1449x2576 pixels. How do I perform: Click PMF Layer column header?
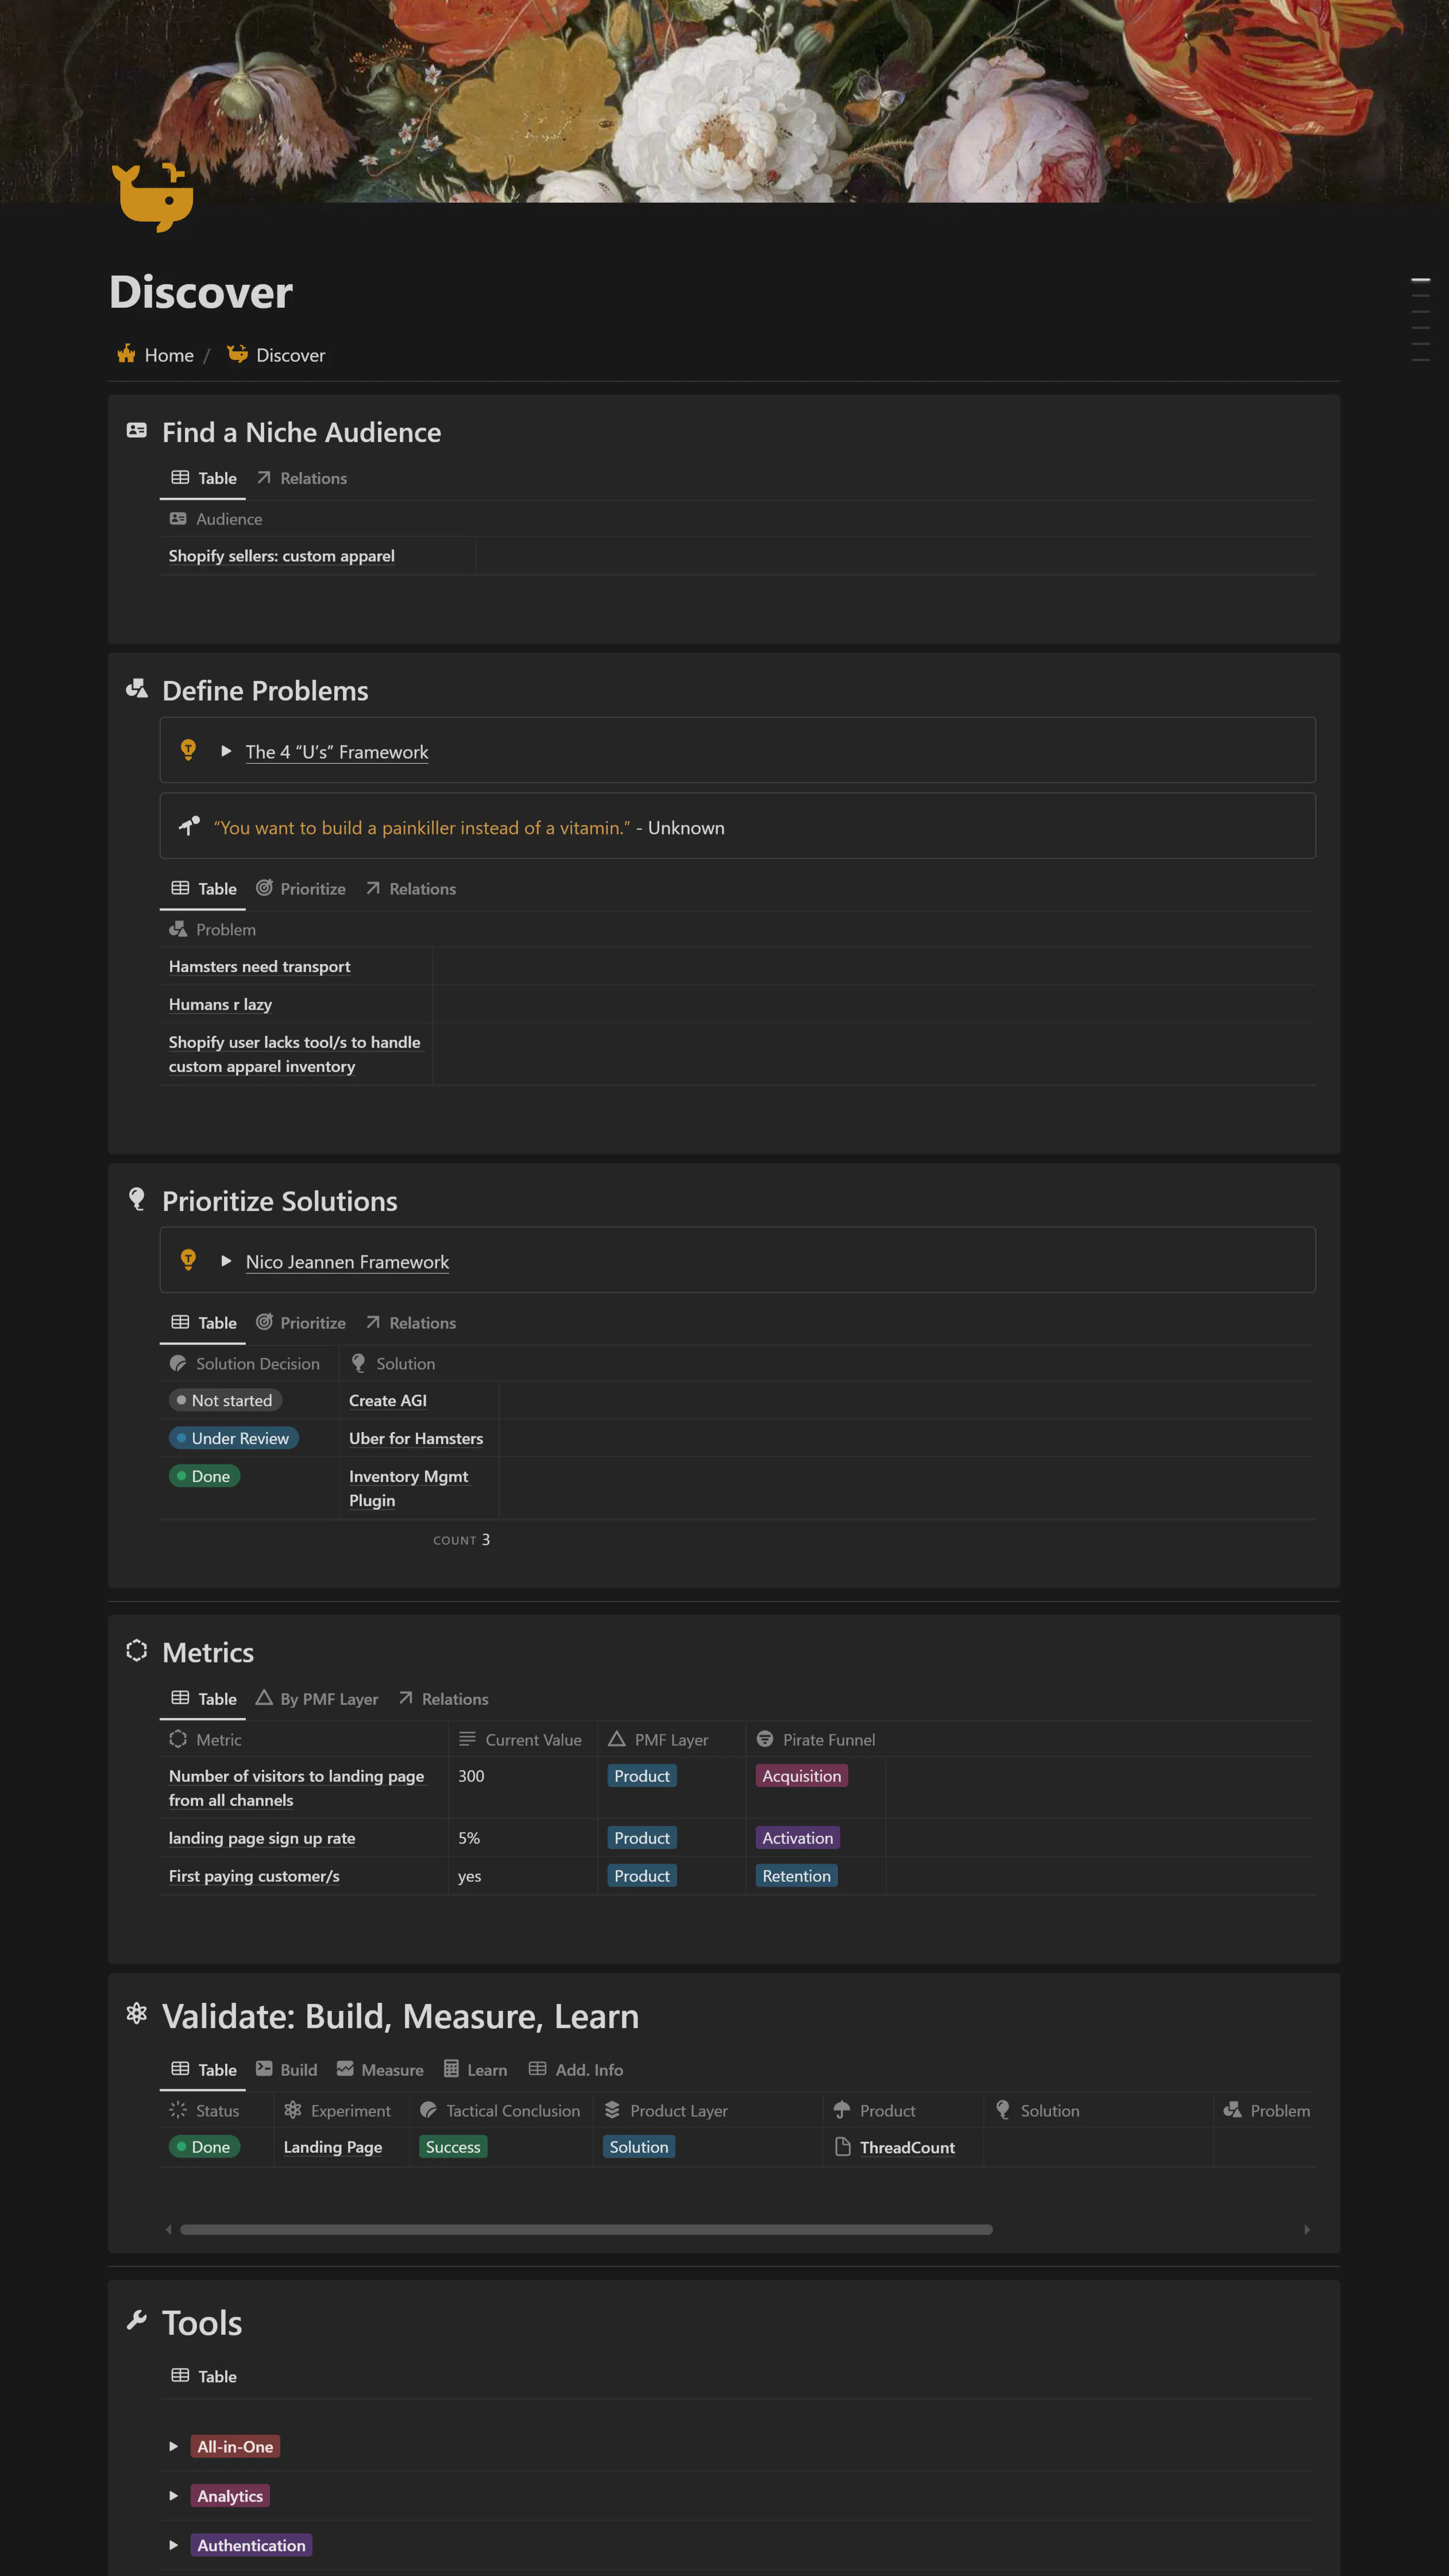point(658,1739)
